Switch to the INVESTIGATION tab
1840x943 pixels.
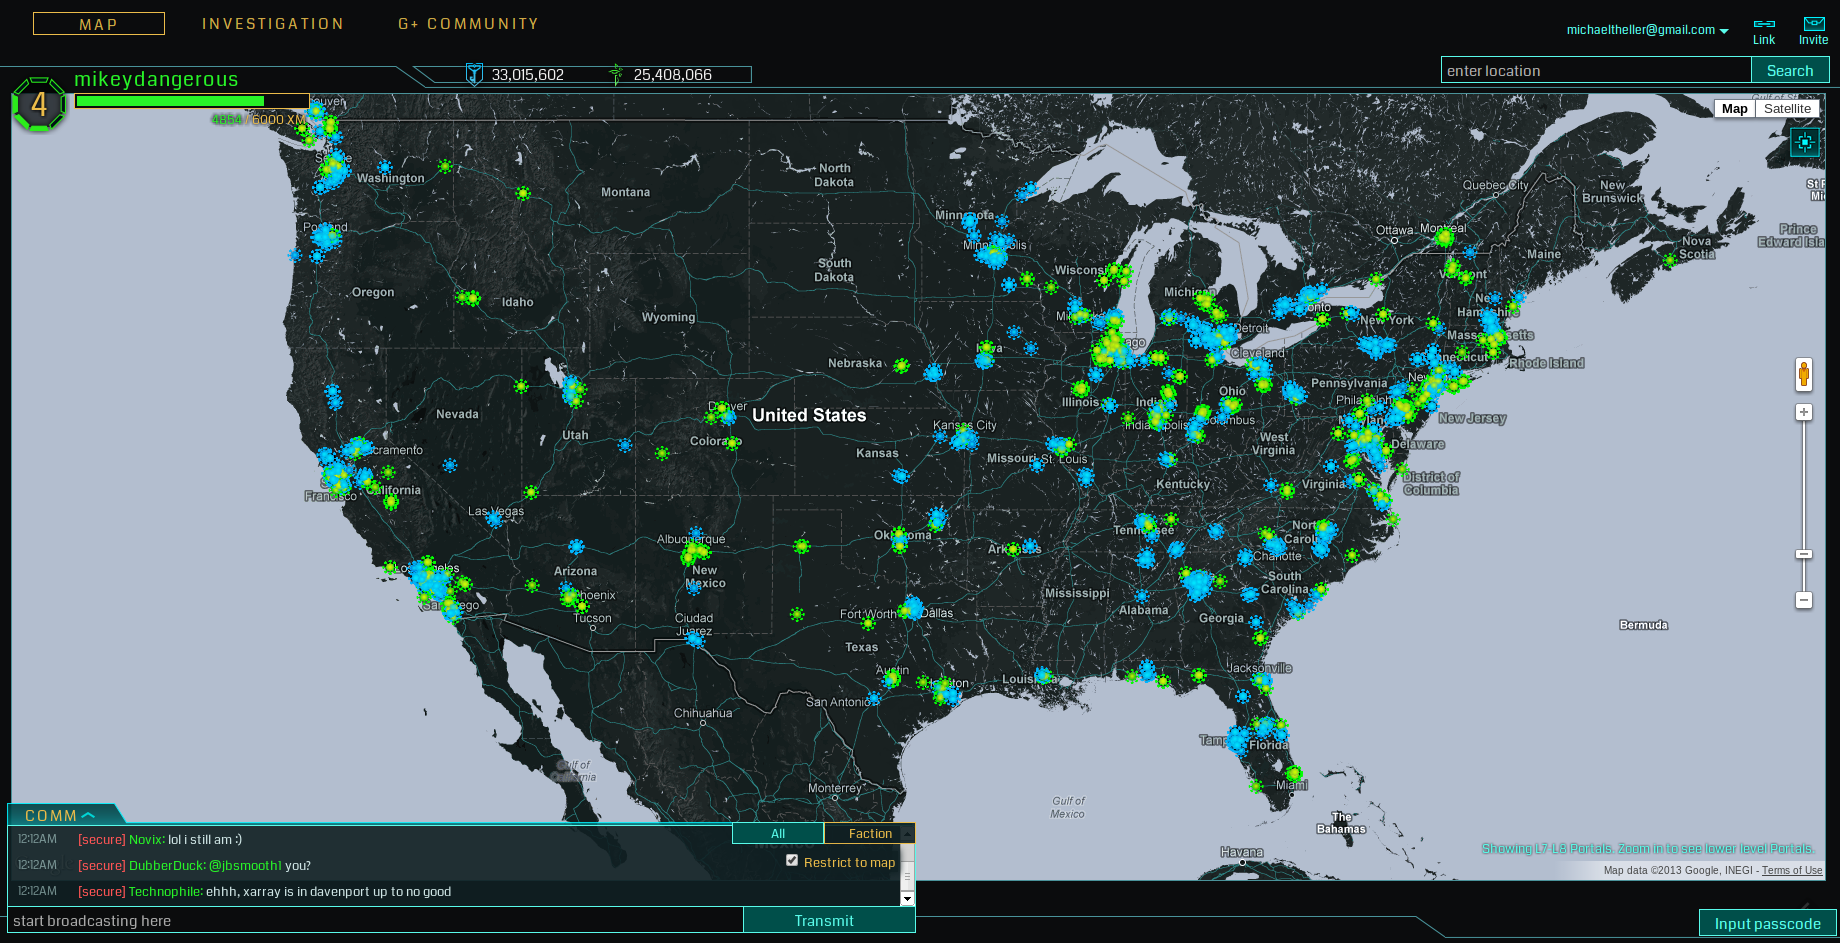pos(273,24)
